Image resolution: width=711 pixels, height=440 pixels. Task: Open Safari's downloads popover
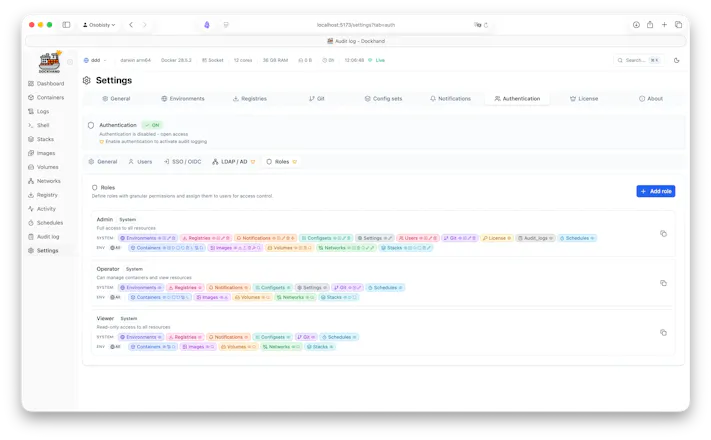(636, 25)
